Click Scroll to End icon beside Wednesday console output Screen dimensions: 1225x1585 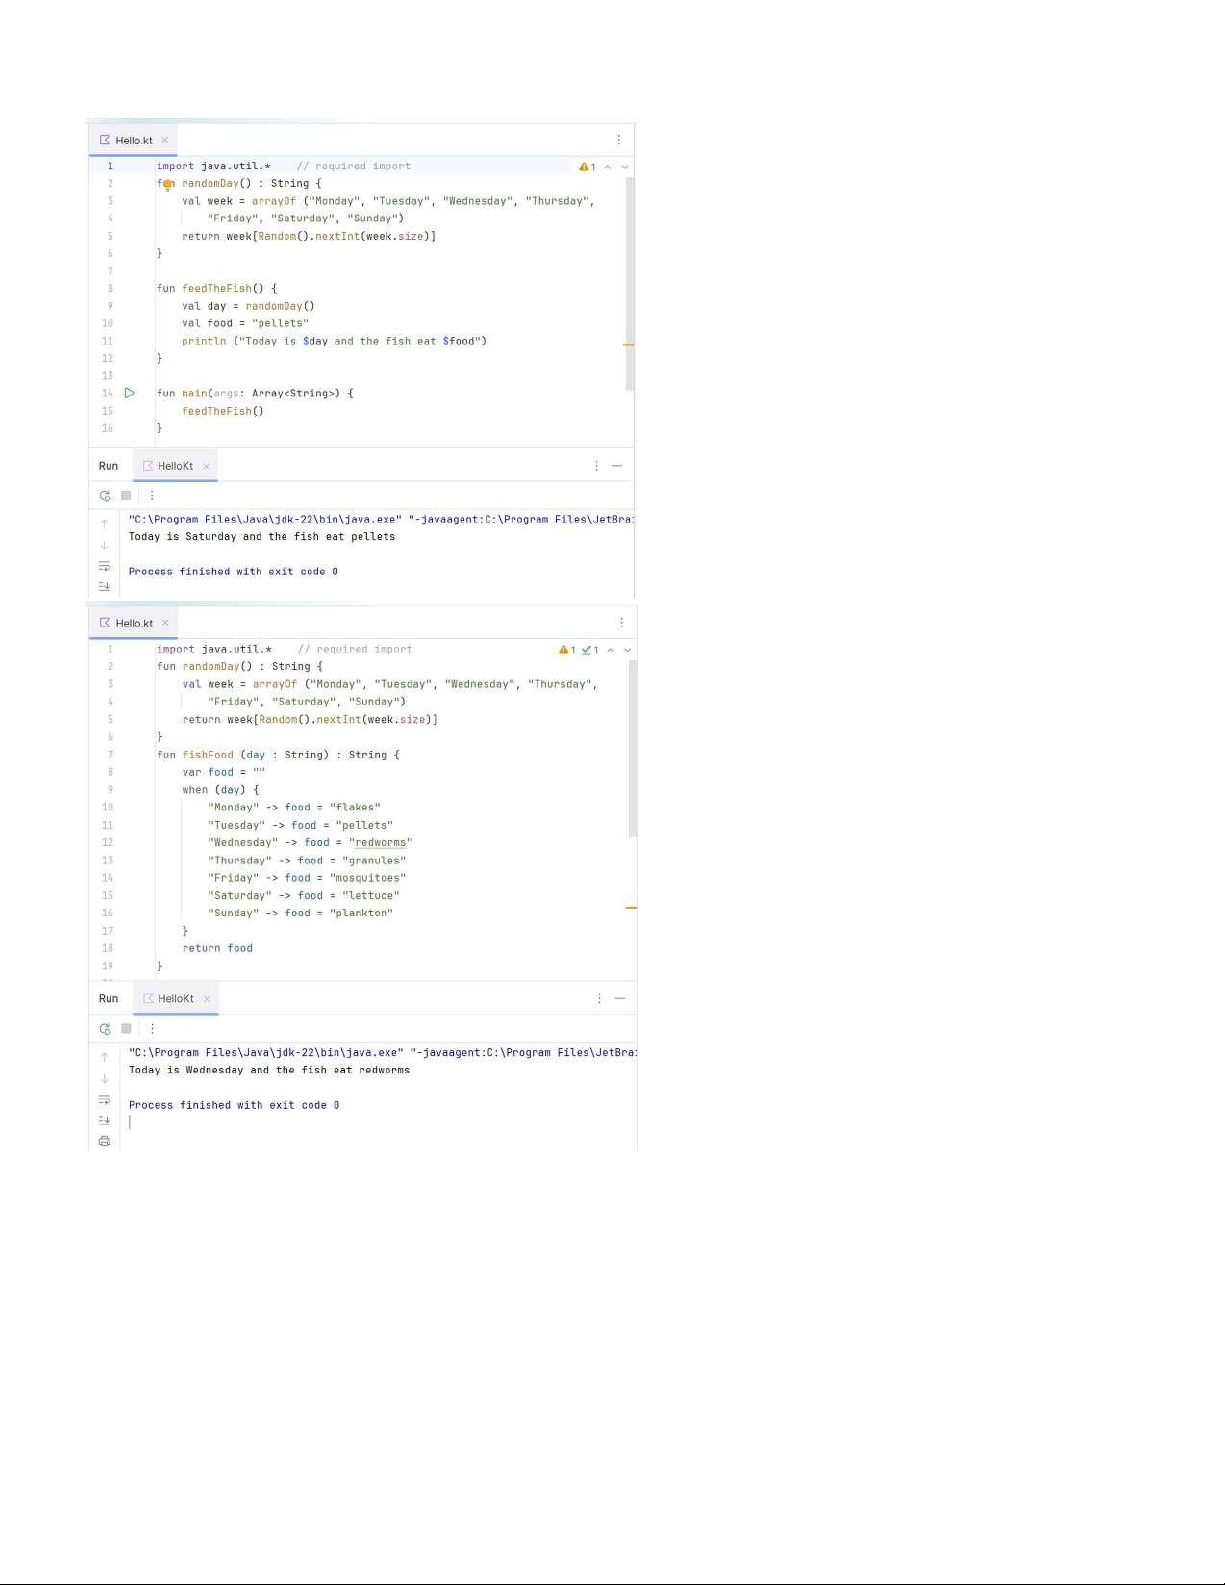pyautogui.click(x=105, y=1120)
